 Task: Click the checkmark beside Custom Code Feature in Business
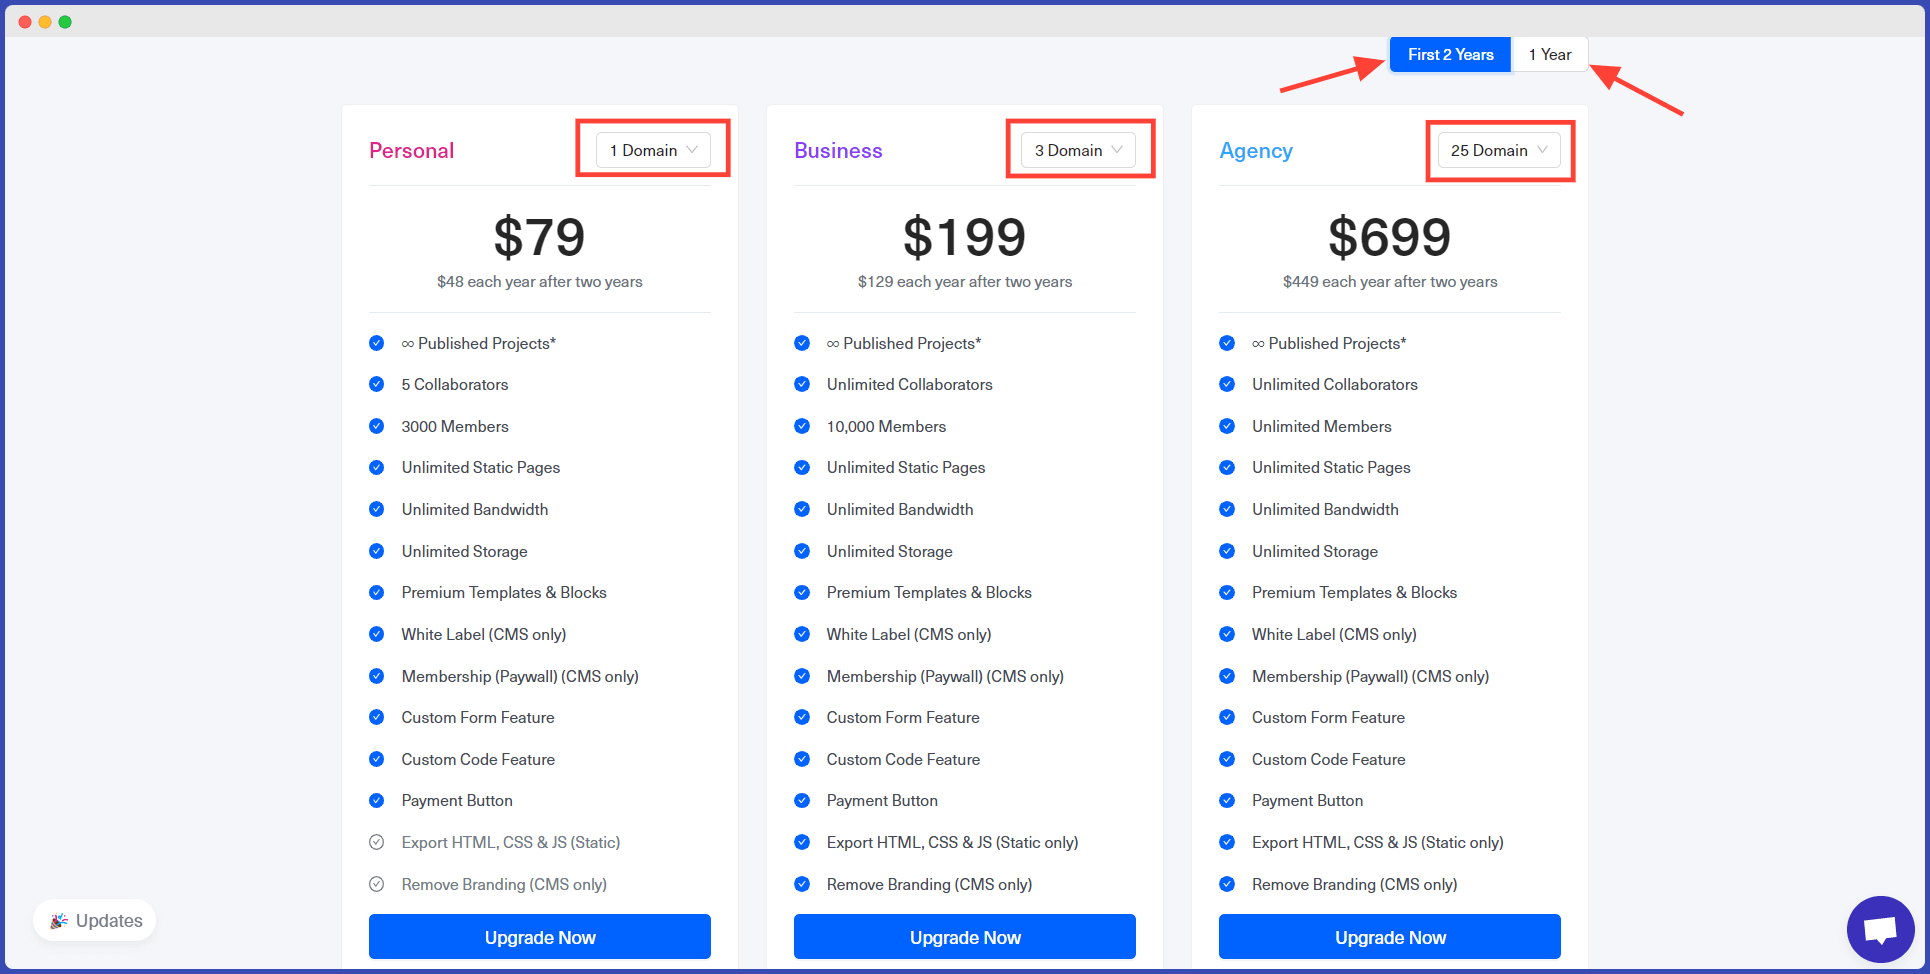click(x=802, y=759)
